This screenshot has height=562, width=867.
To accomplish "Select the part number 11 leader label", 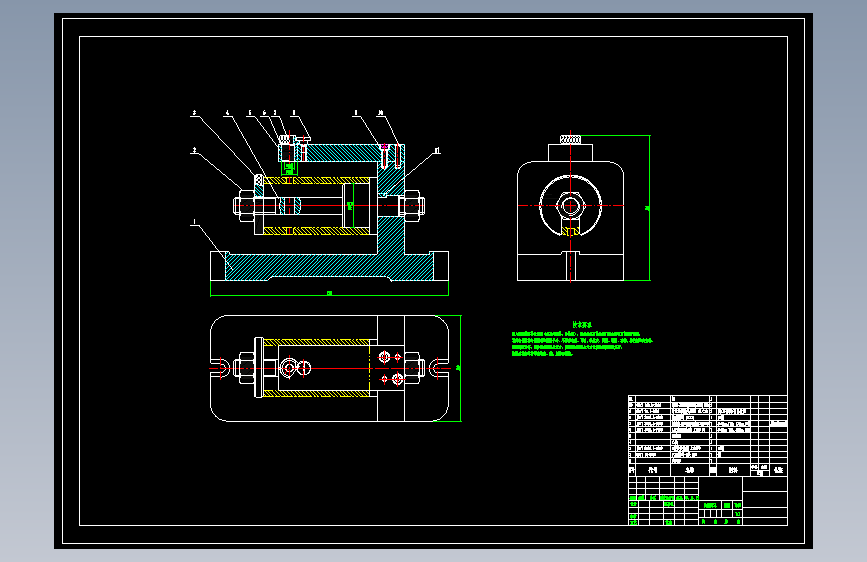I will click(437, 150).
